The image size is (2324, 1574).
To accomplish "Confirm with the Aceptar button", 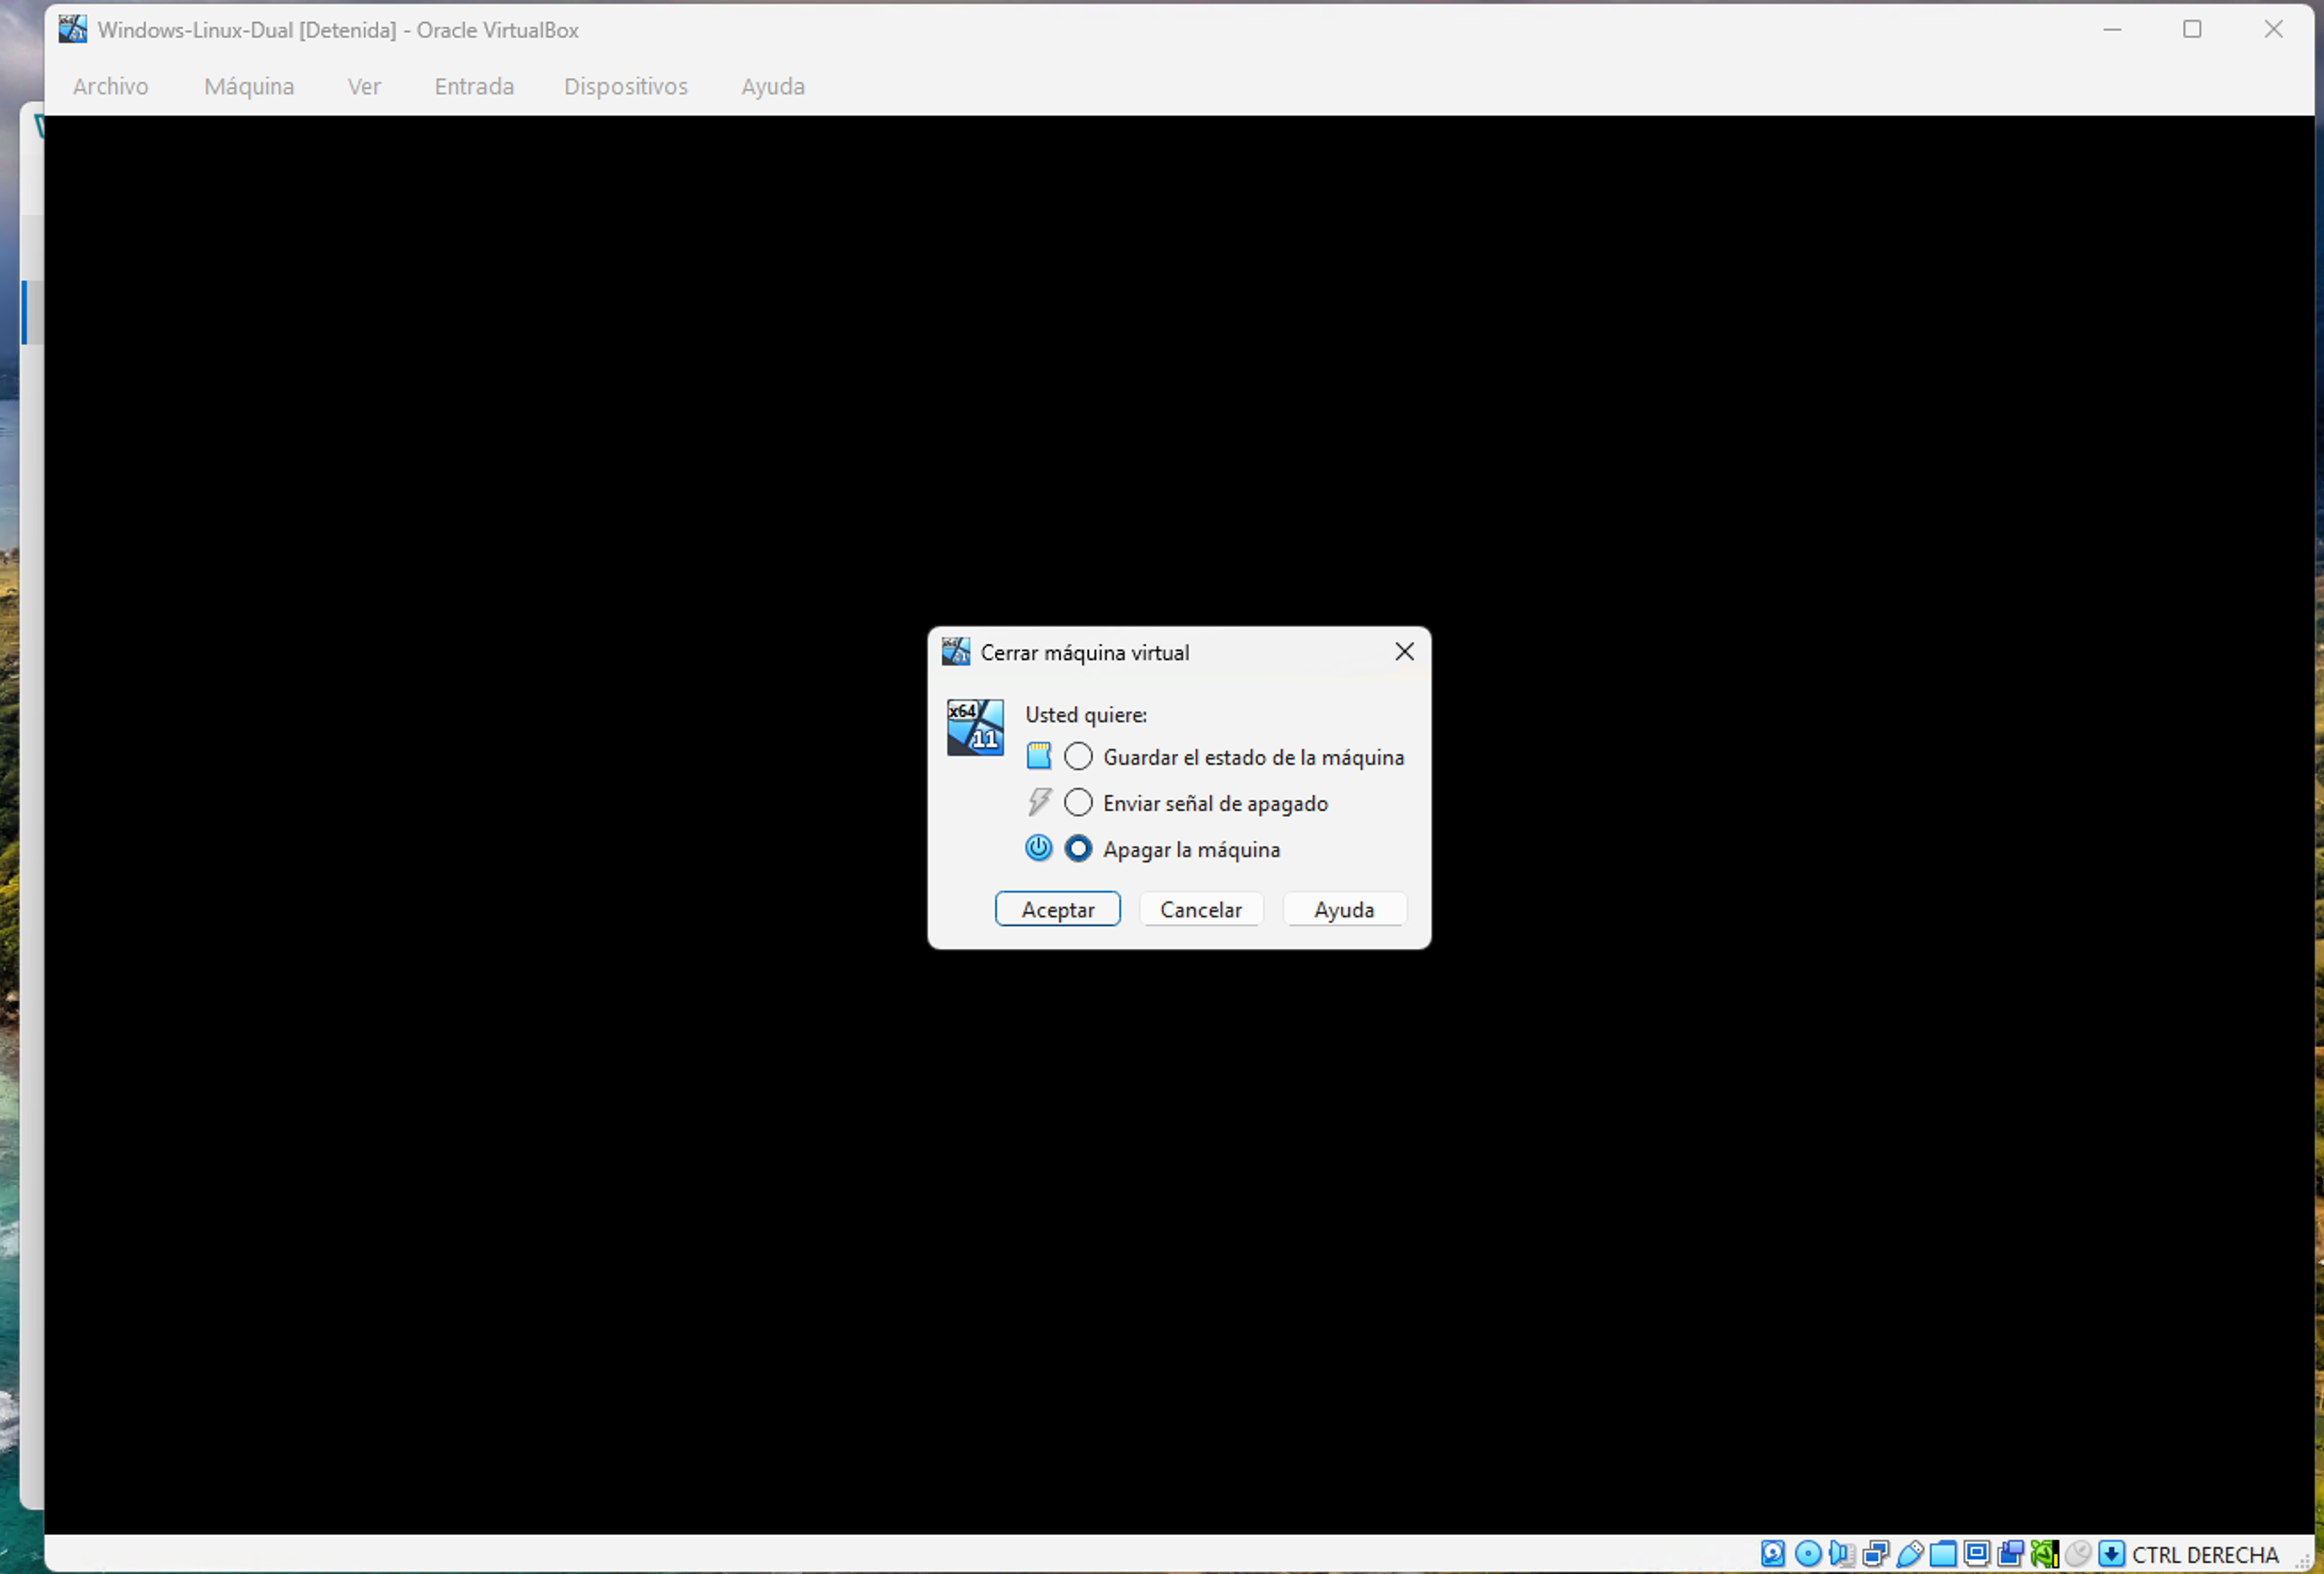I will click(1058, 909).
